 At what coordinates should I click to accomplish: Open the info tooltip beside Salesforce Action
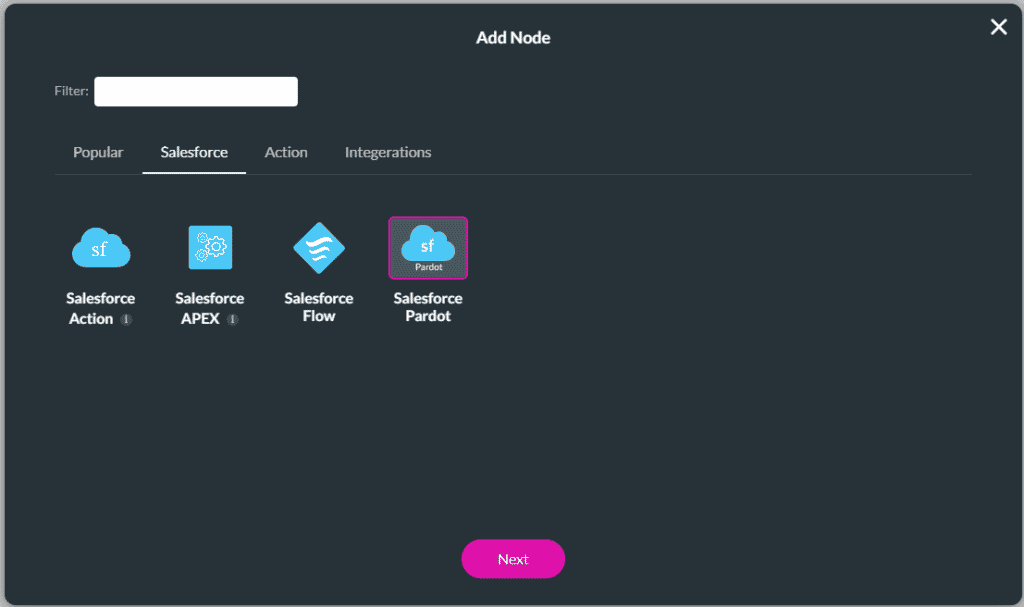click(x=126, y=320)
